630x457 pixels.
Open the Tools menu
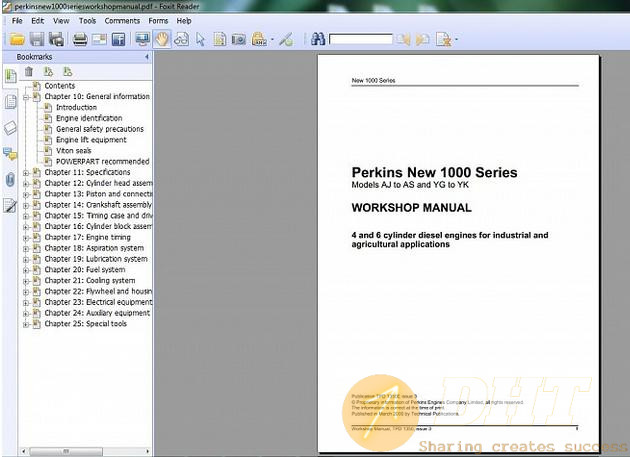[87, 20]
